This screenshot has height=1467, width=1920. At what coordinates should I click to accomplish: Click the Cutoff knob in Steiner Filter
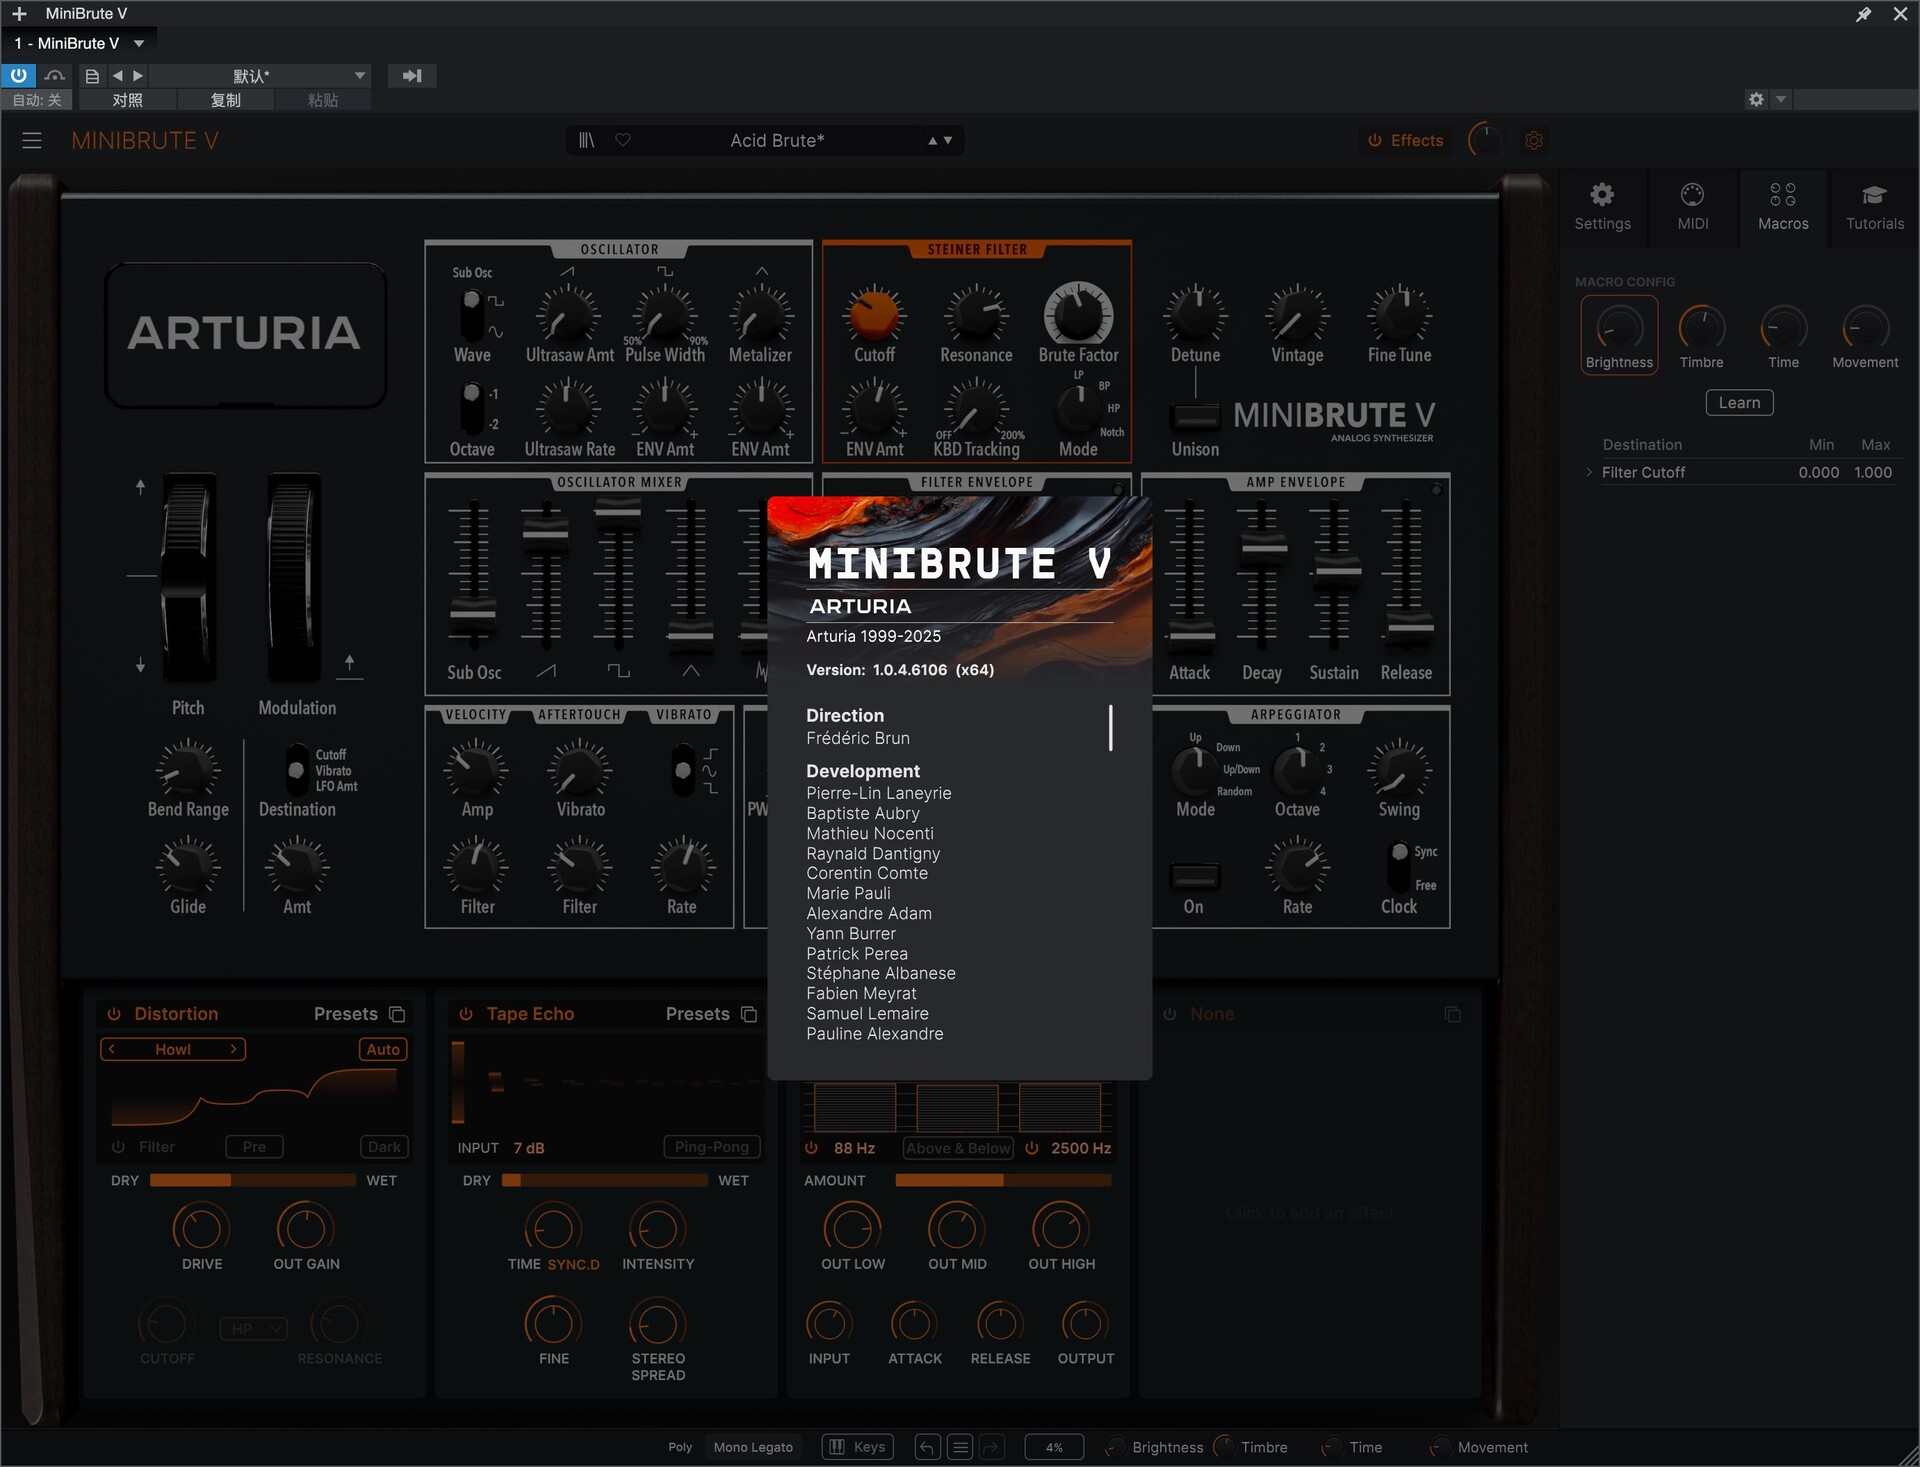[874, 314]
